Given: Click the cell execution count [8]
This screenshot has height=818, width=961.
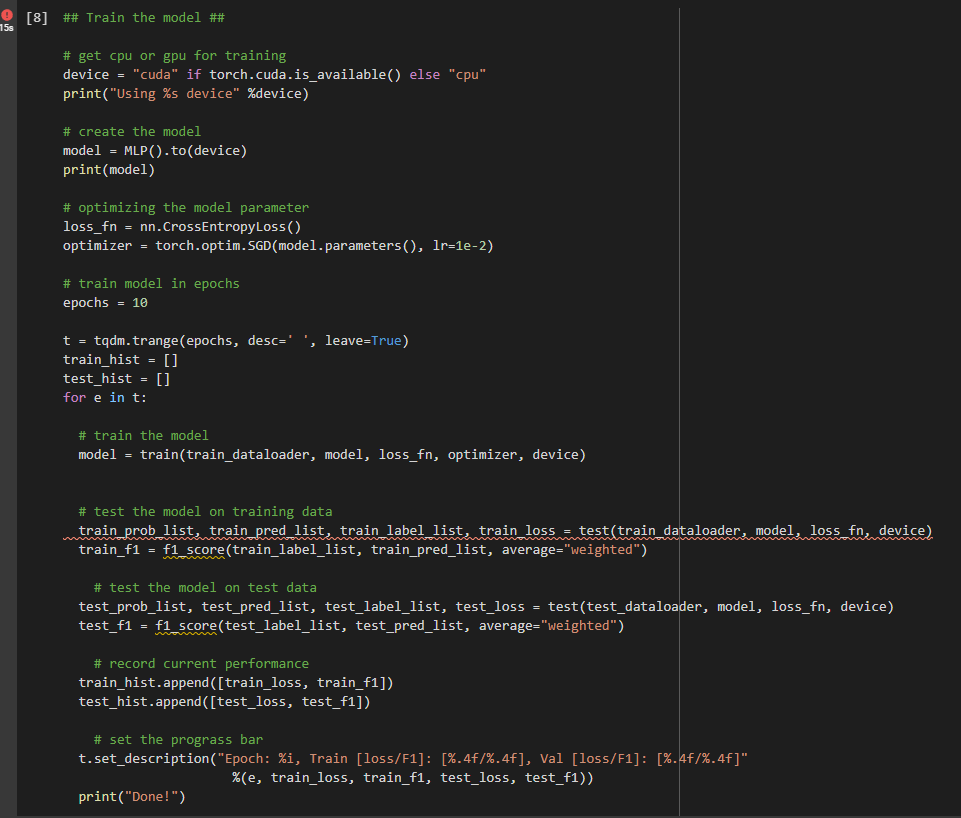Looking at the screenshot, I should (37, 18).
